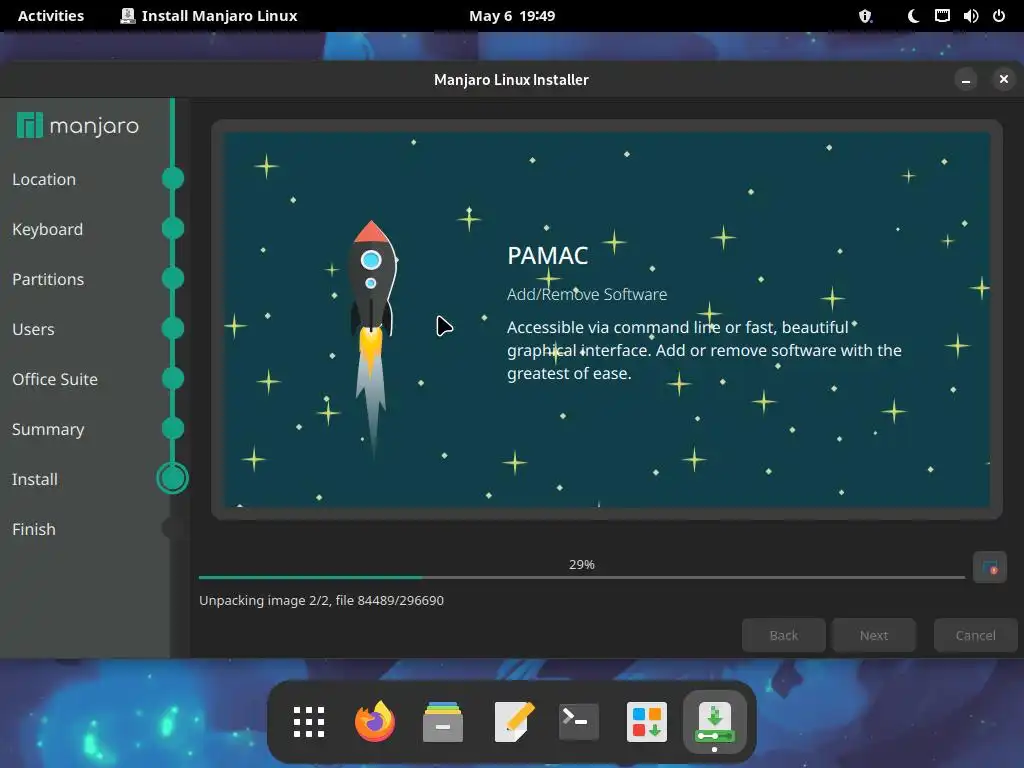Click the installation progress bar
This screenshot has height=768, width=1024.
[582, 577]
